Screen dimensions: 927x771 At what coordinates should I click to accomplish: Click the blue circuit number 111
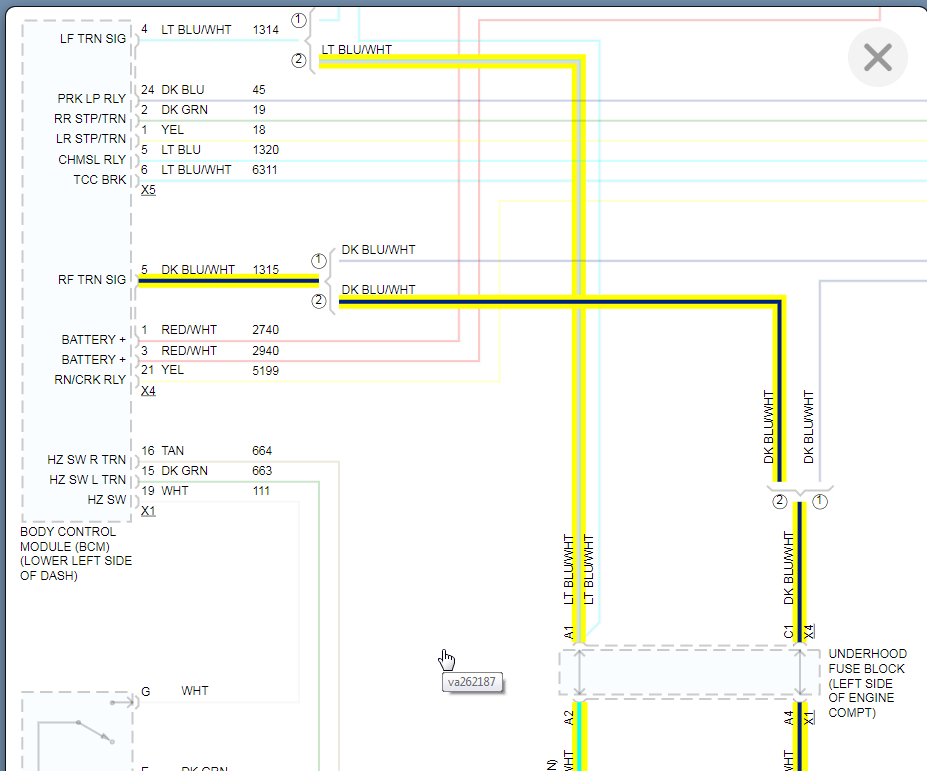(262, 491)
